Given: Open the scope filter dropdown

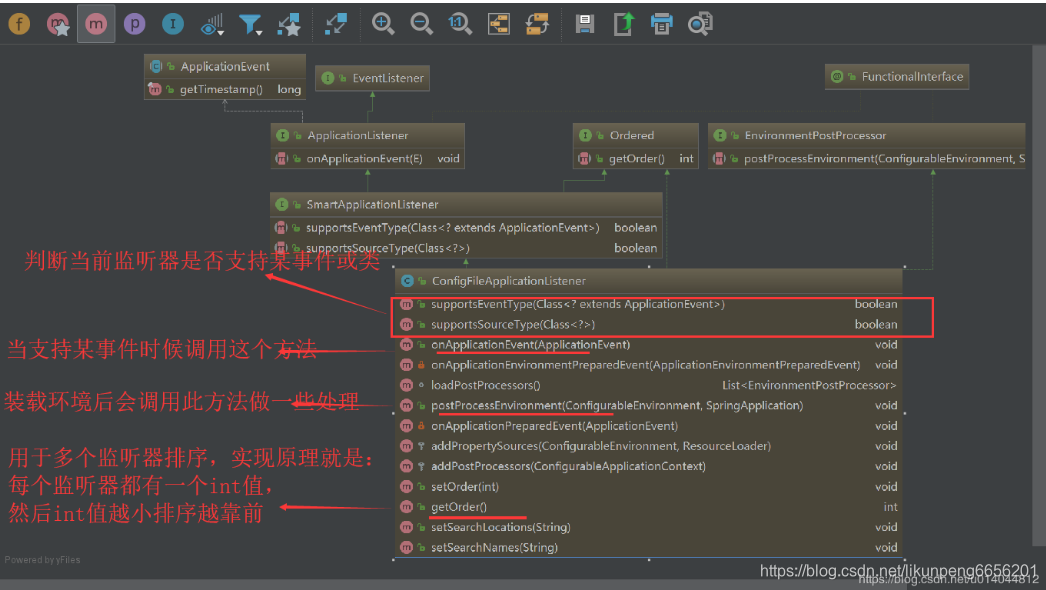Looking at the screenshot, I should tap(251, 25).
